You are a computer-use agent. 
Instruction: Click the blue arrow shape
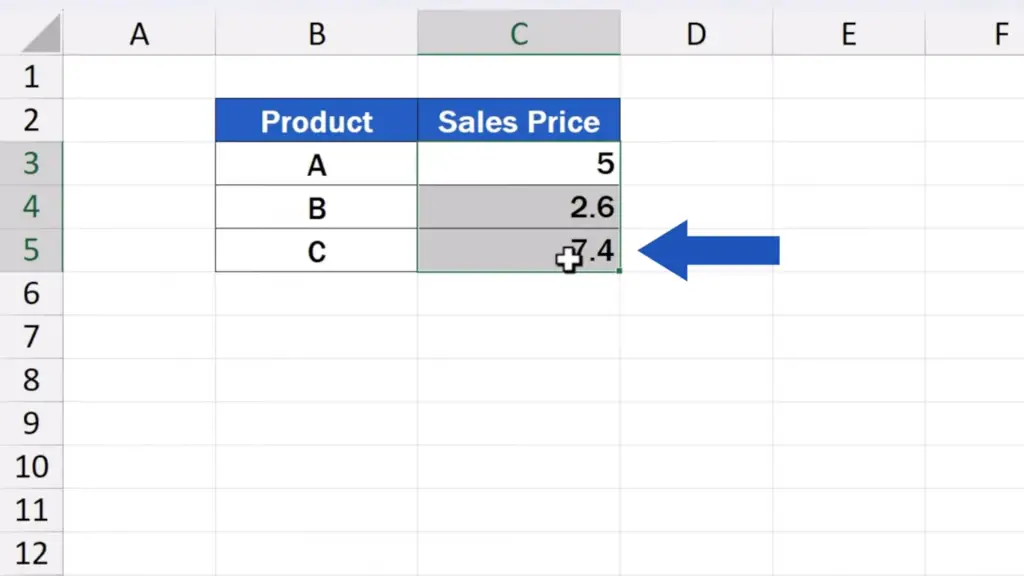(x=709, y=250)
